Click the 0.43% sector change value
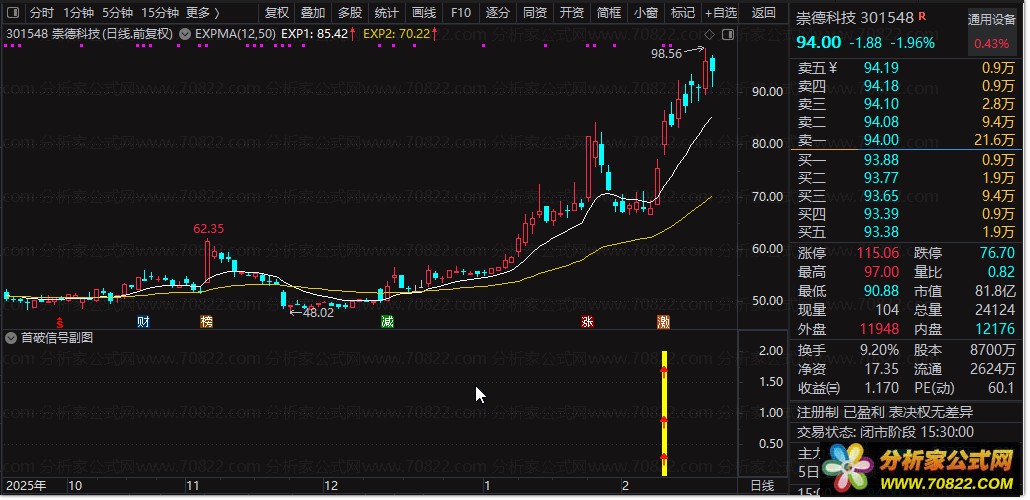Screen dimensions: 1030x500 pos(991,43)
